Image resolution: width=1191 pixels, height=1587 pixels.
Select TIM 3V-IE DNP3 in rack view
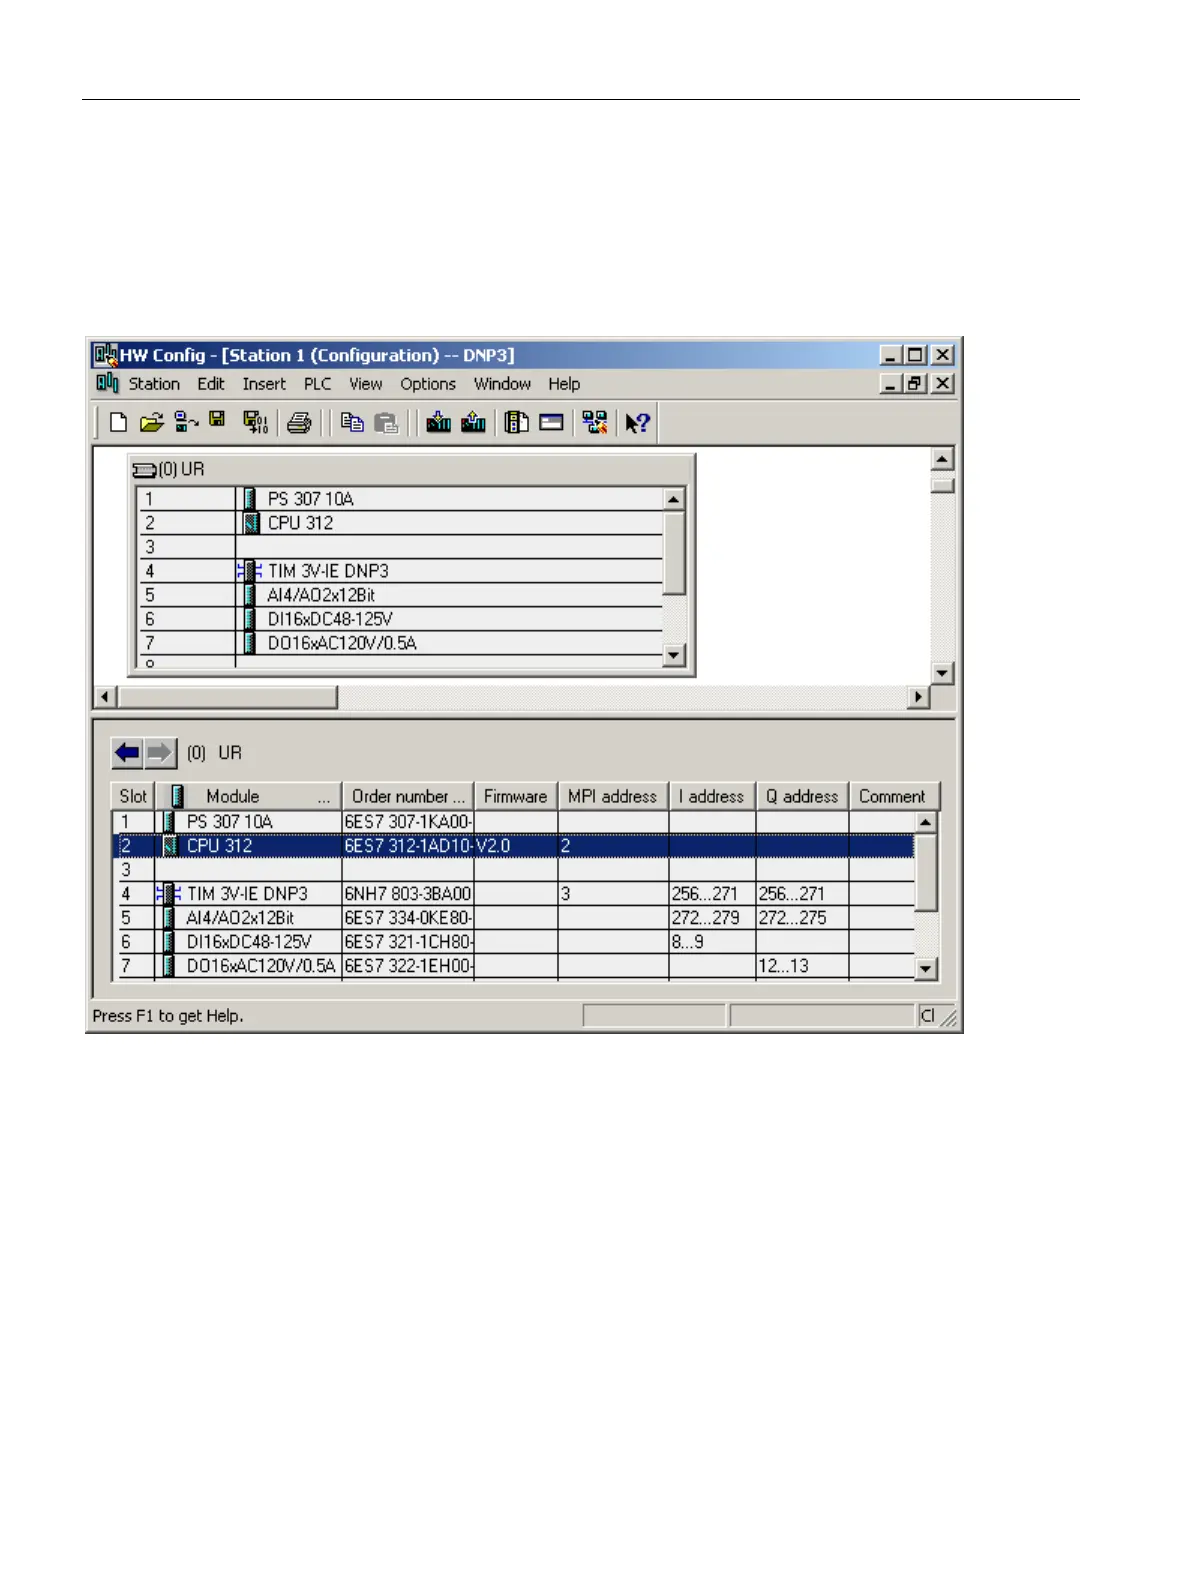pyautogui.click(x=328, y=571)
